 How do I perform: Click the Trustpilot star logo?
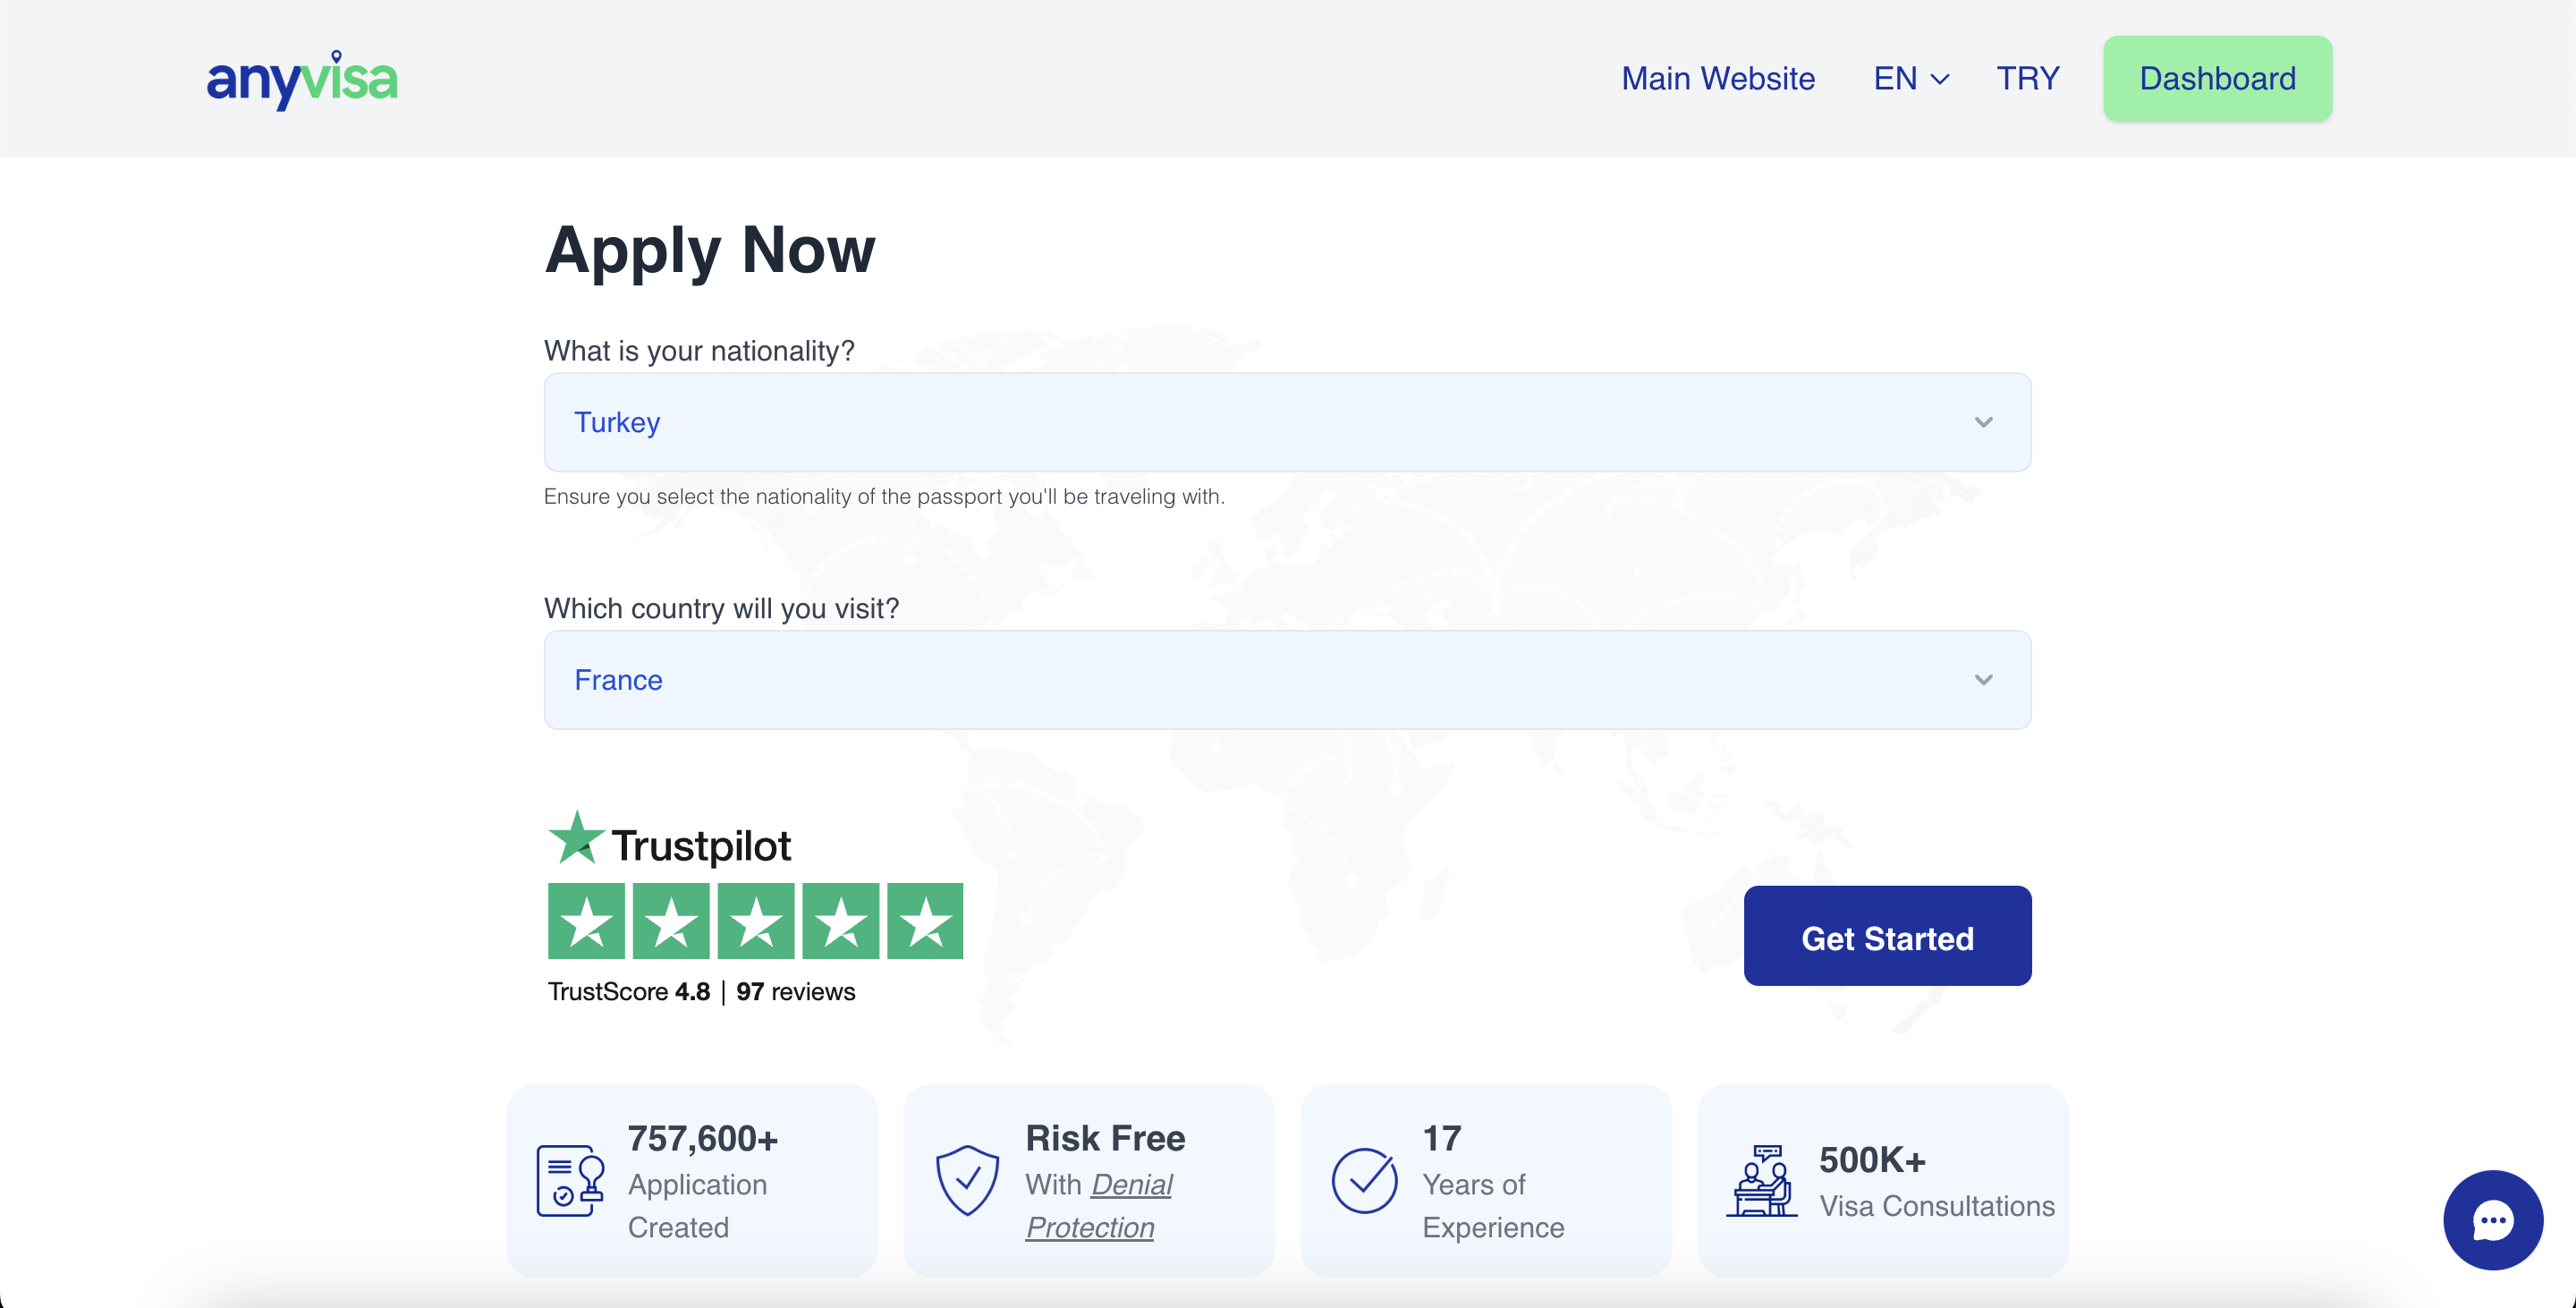(x=576, y=837)
